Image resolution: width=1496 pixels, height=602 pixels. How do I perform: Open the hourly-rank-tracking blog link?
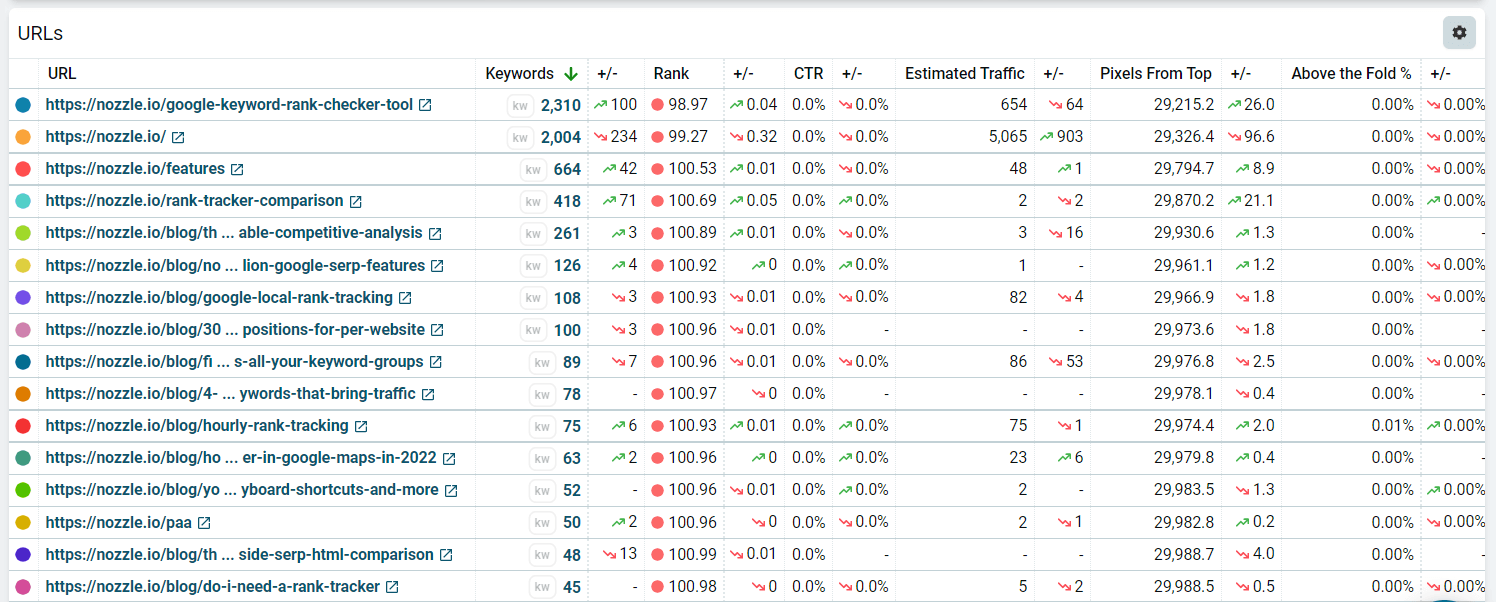[197, 426]
